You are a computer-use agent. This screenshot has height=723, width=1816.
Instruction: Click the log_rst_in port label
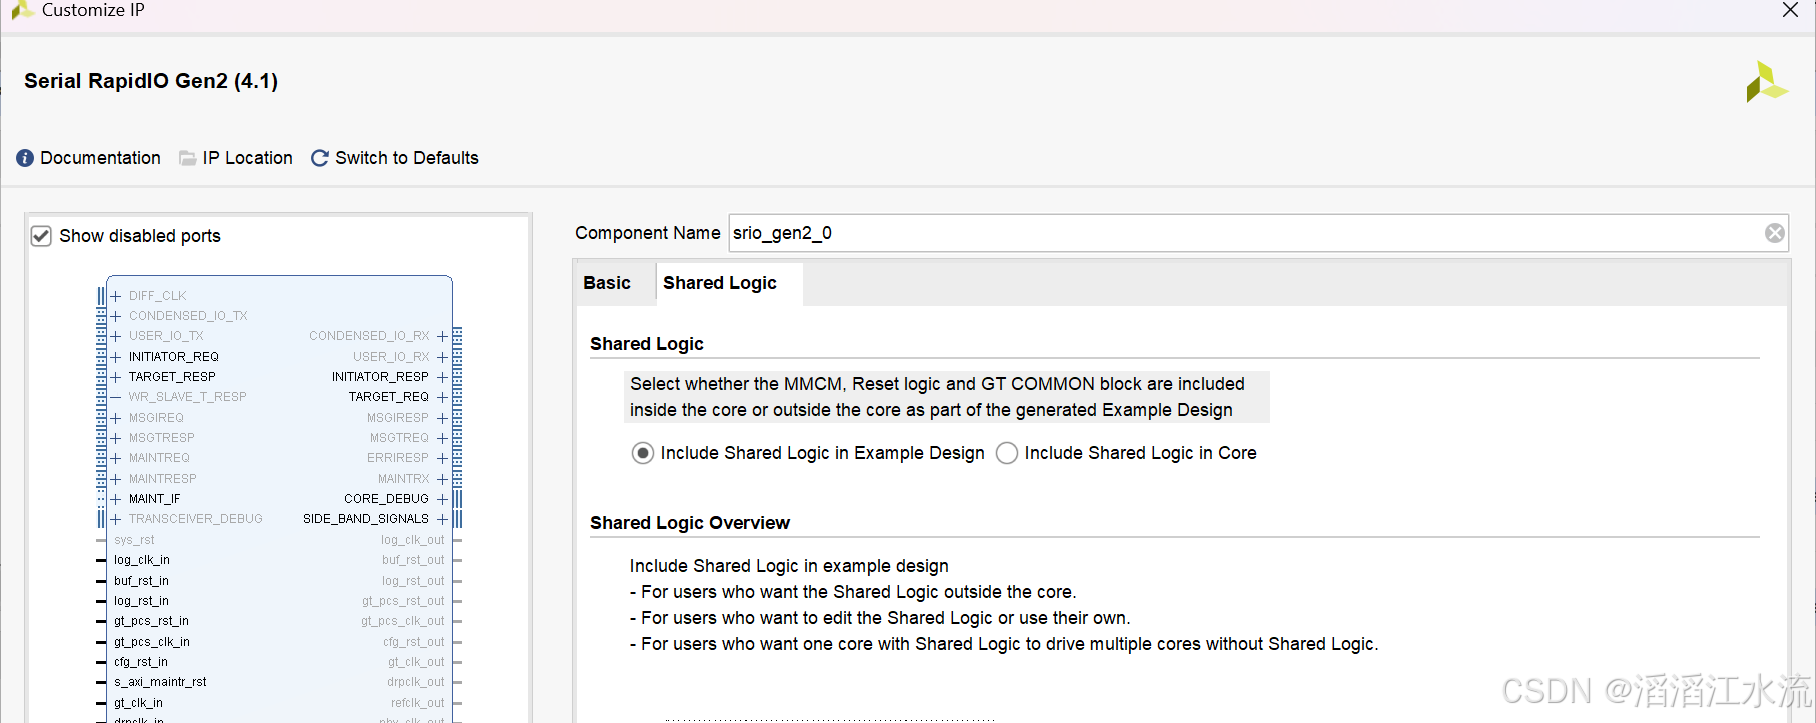click(141, 601)
